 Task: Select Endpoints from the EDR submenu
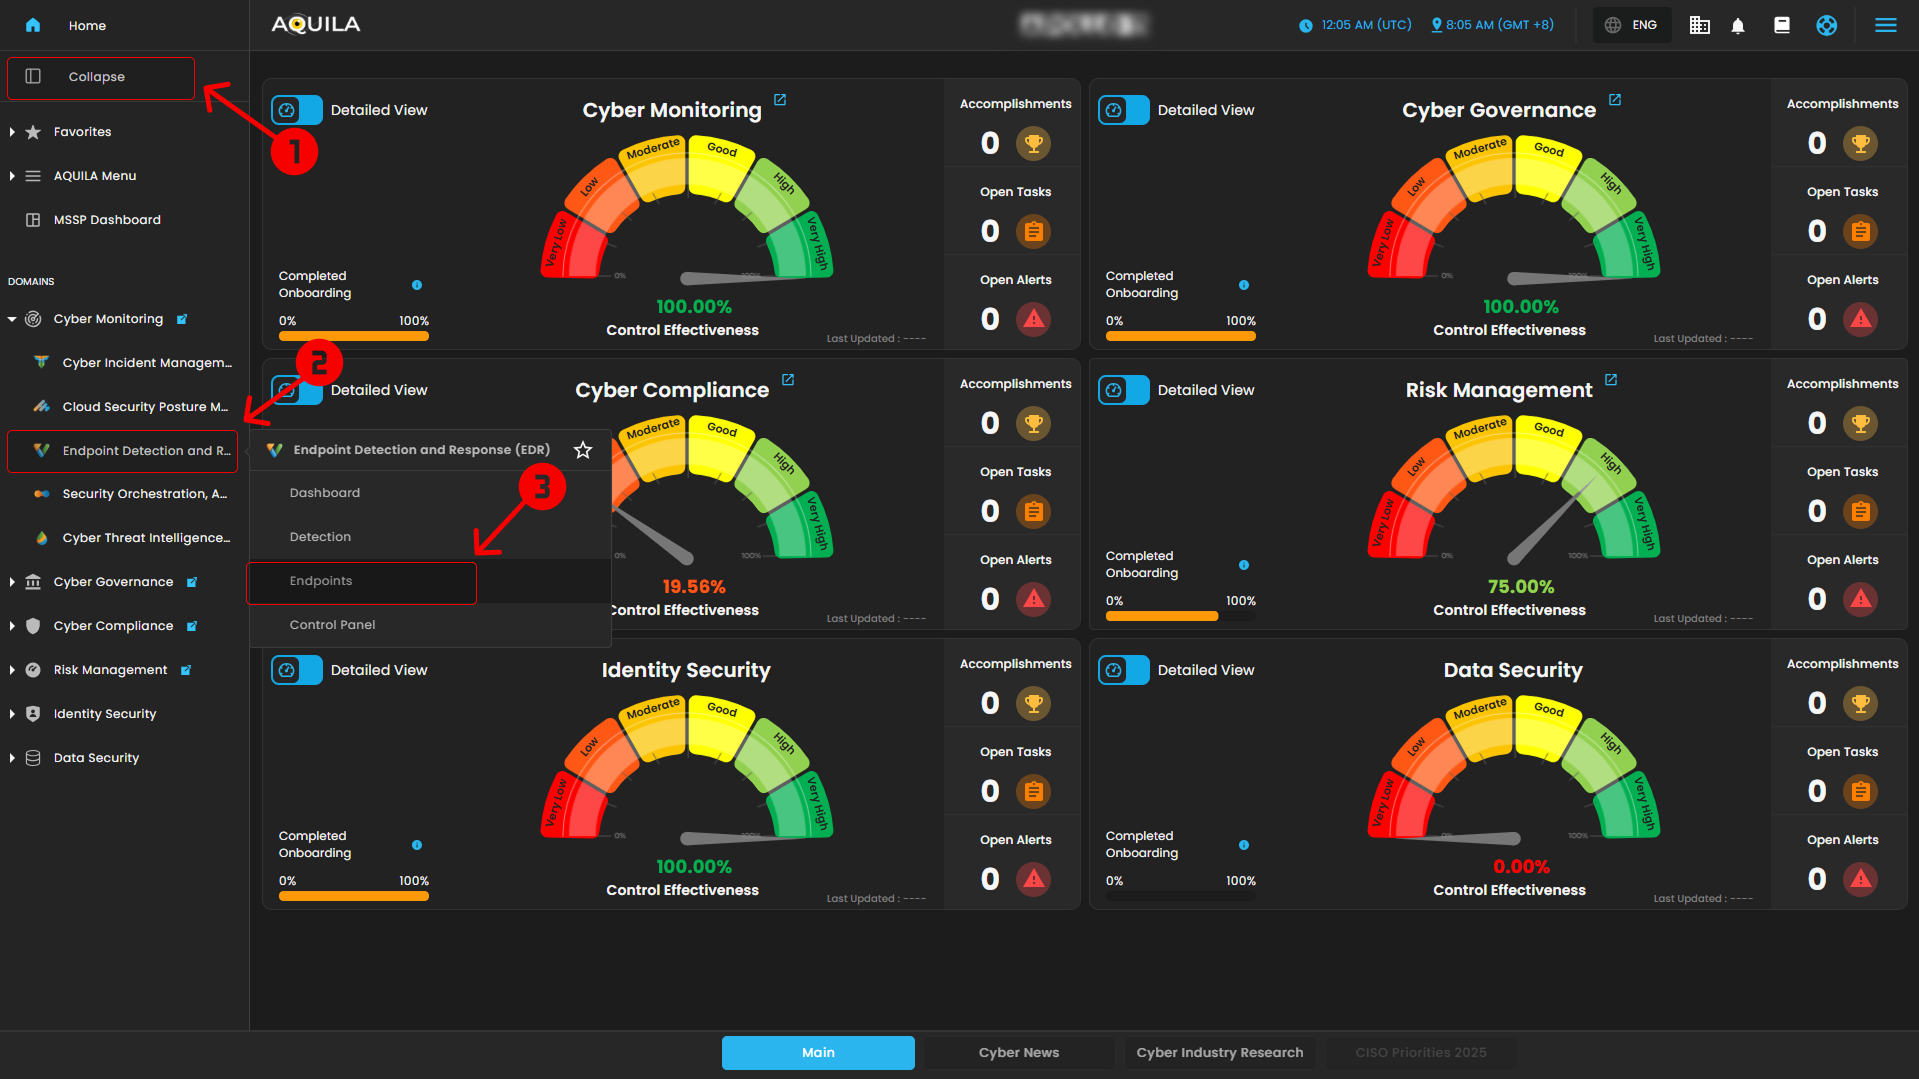pos(321,581)
